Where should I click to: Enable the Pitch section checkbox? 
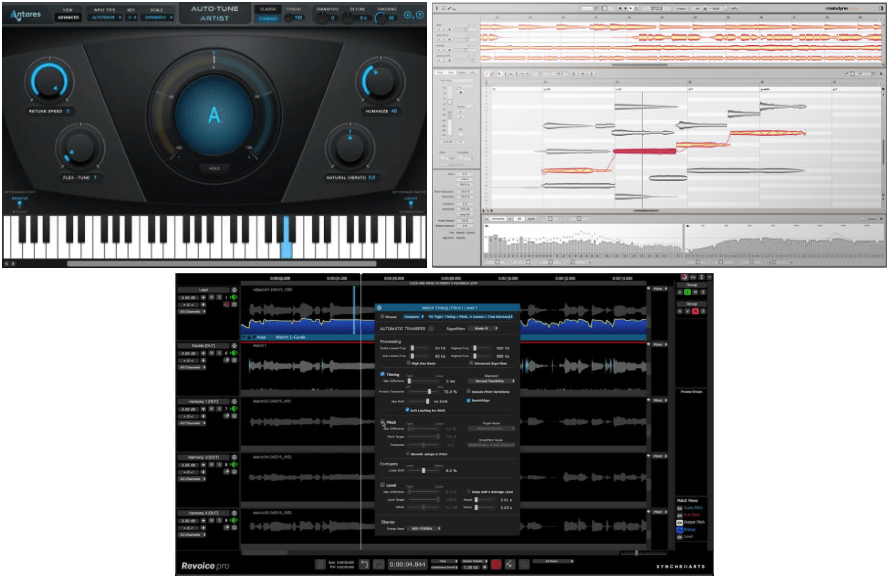click(382, 423)
